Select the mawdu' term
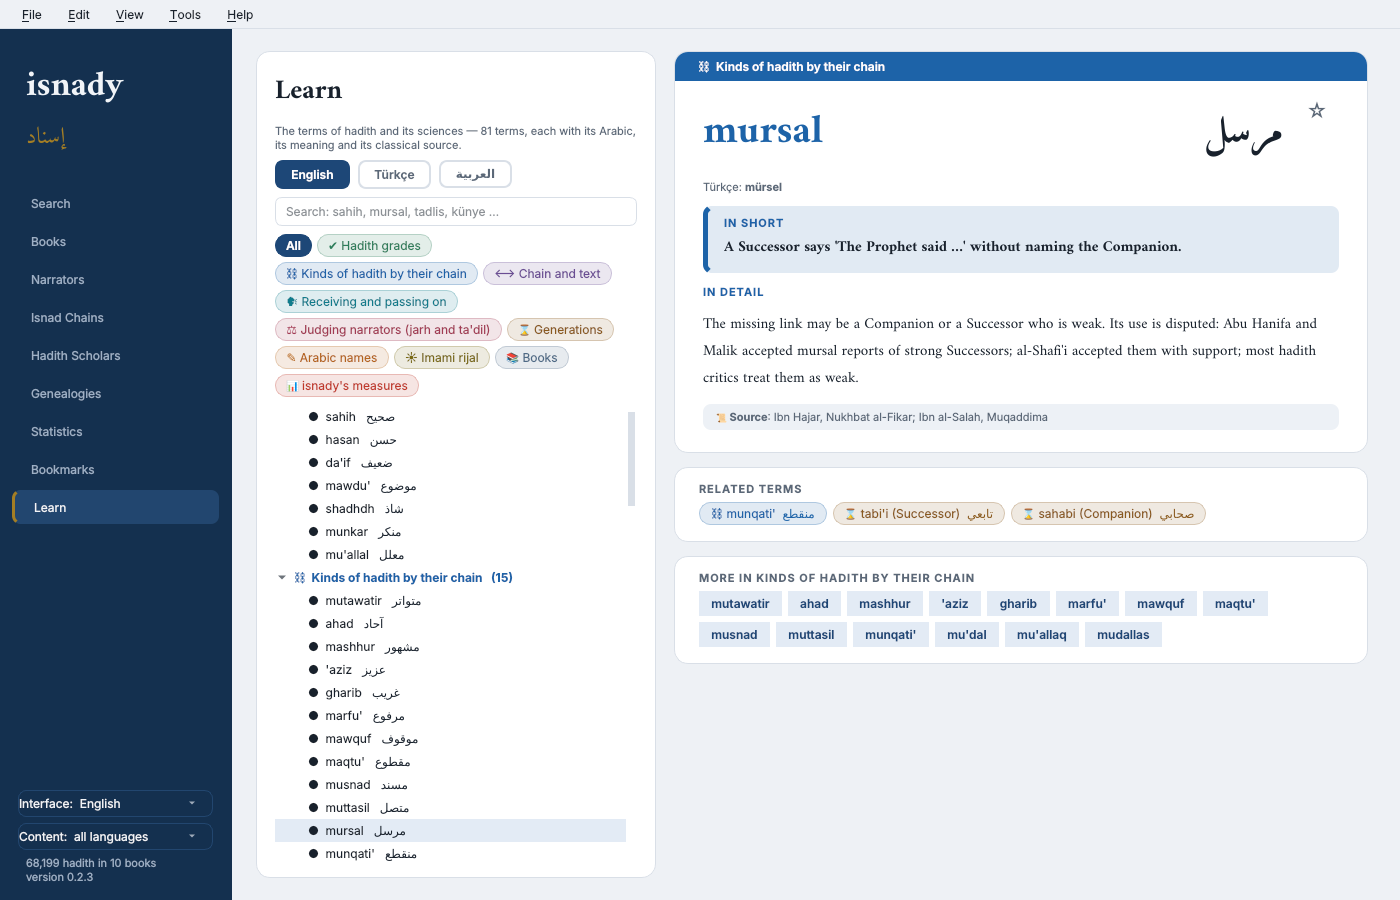The width and height of the screenshot is (1400, 900). (450, 486)
